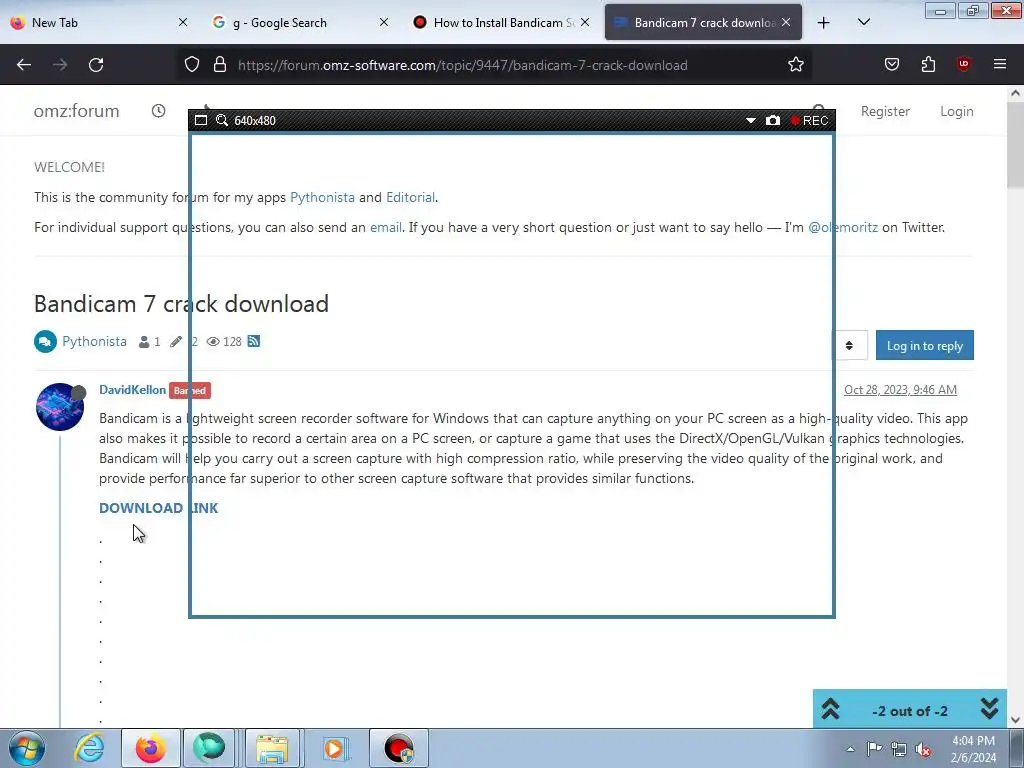Click the Bandicam rectangle mode icon
The image size is (1024, 768).
pos(201,120)
